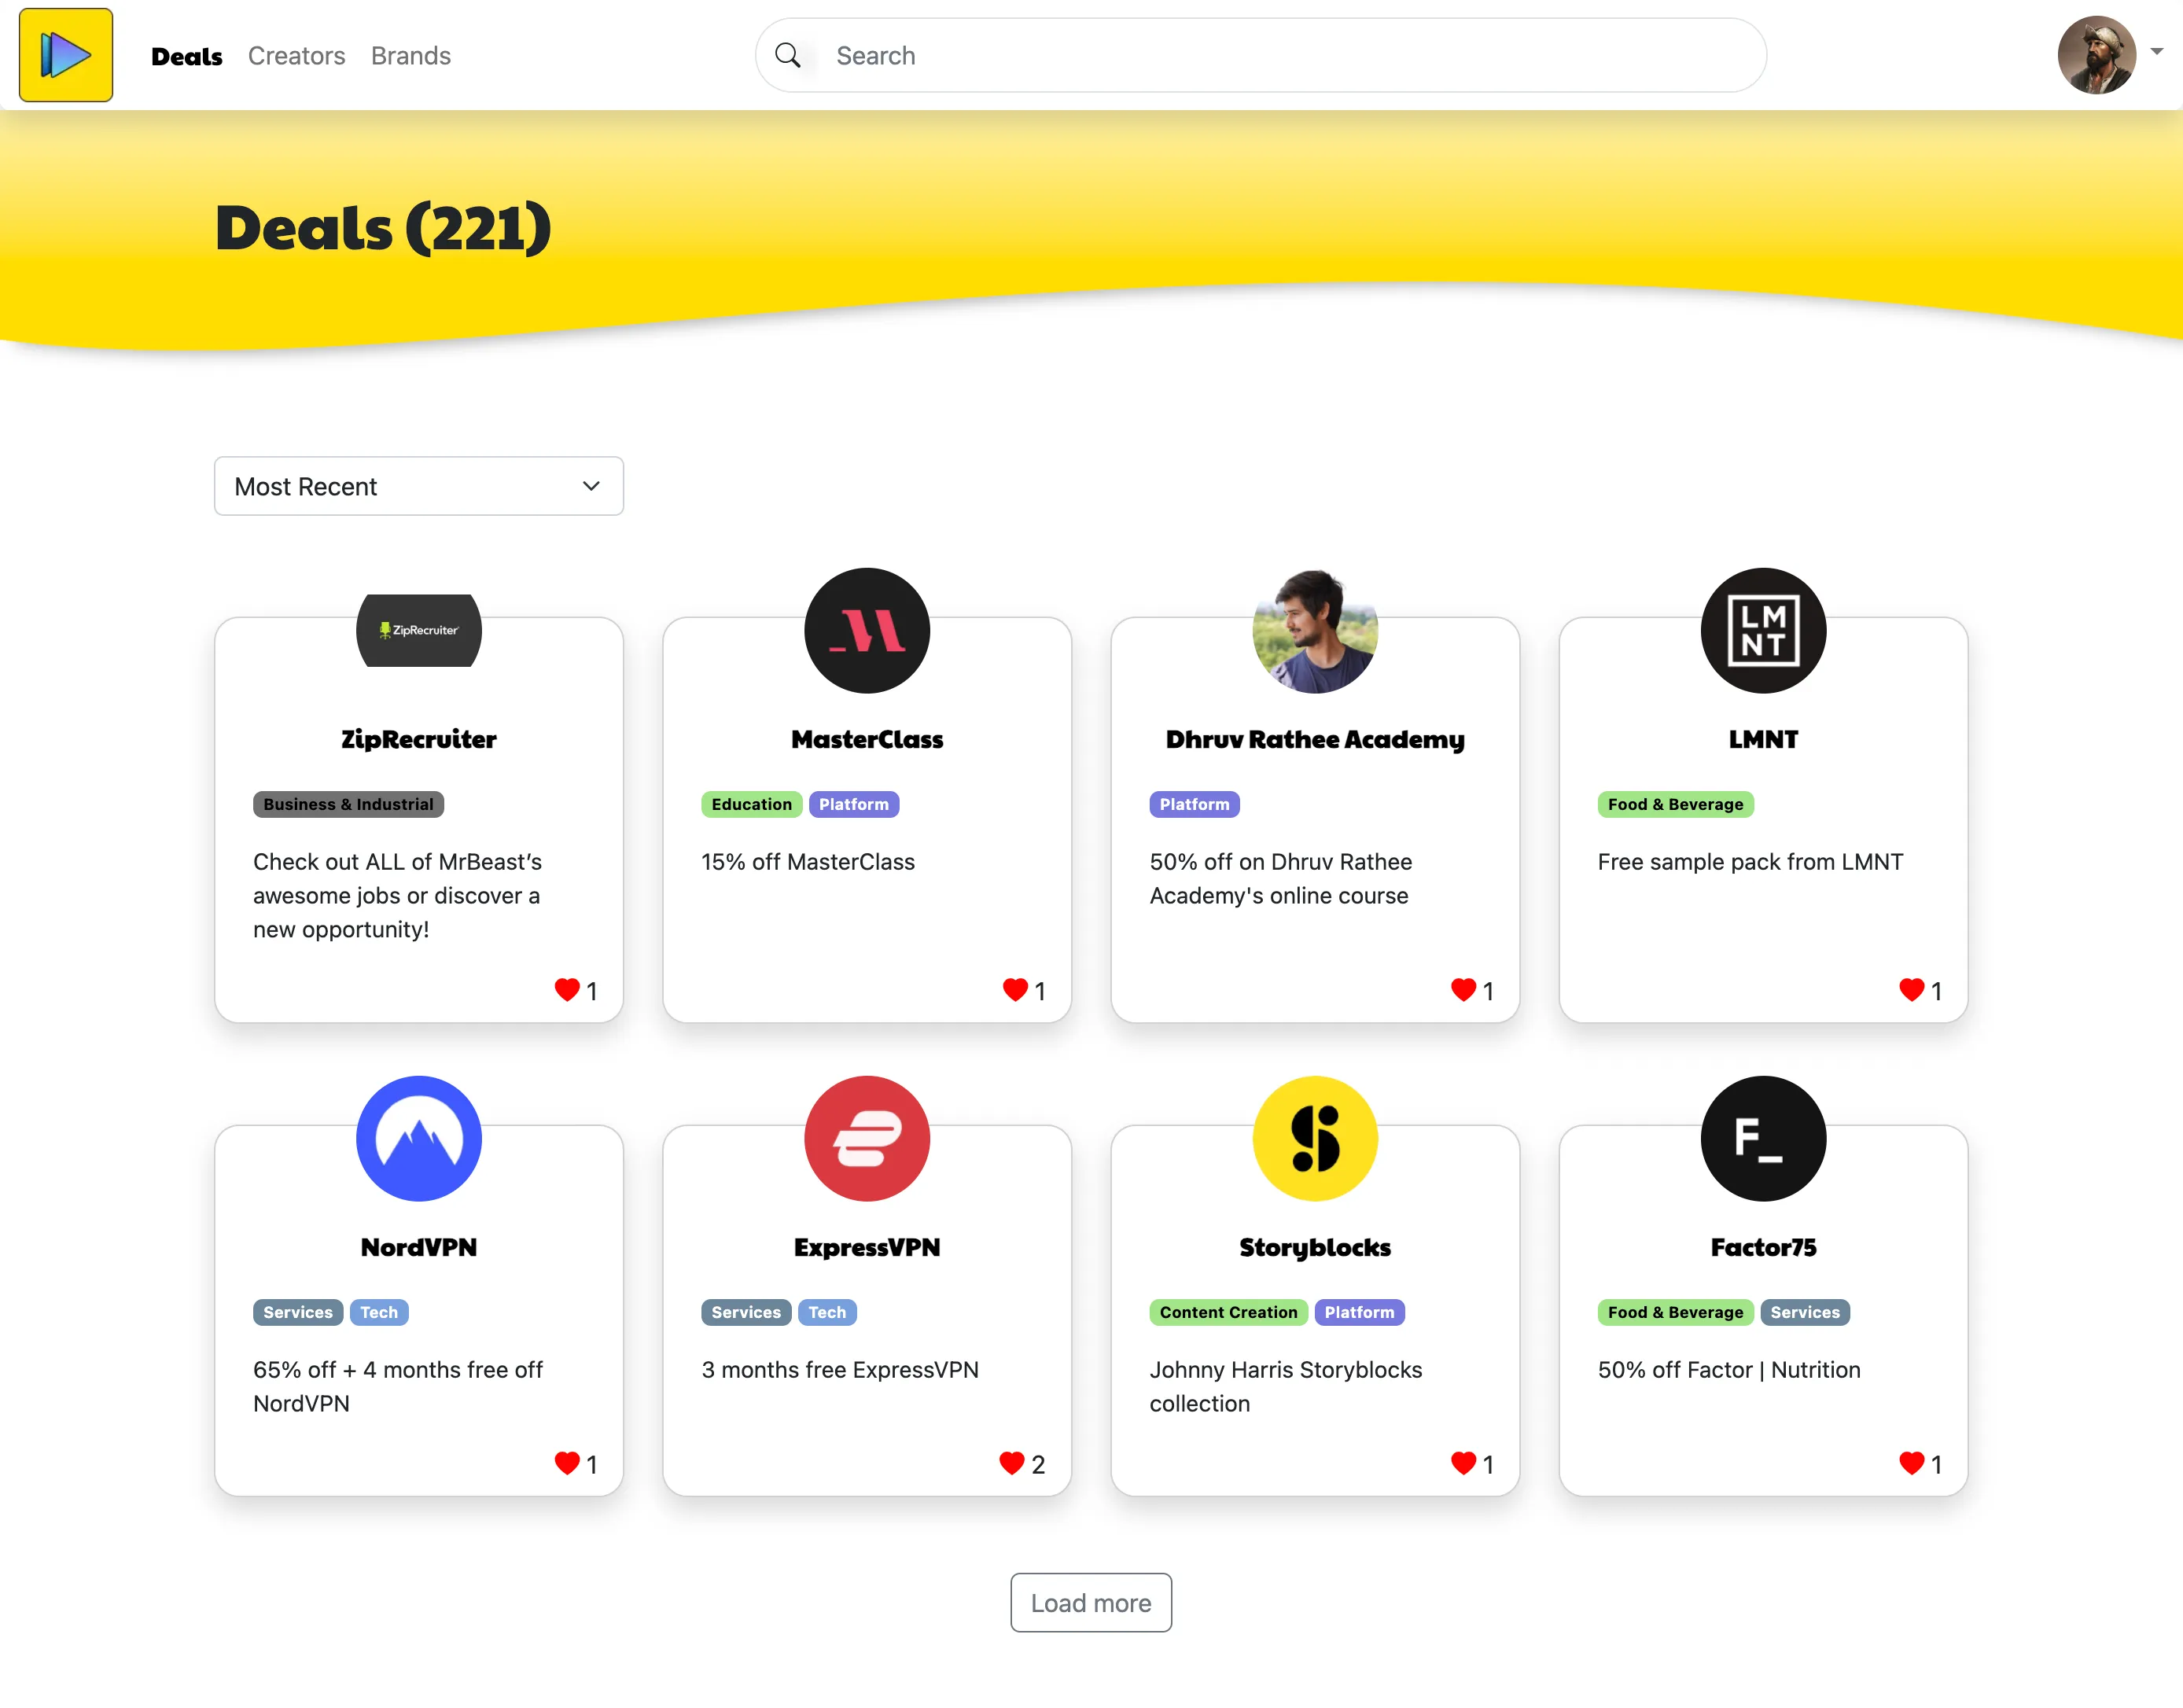Click the Platform tag on MasterClass

854,805
